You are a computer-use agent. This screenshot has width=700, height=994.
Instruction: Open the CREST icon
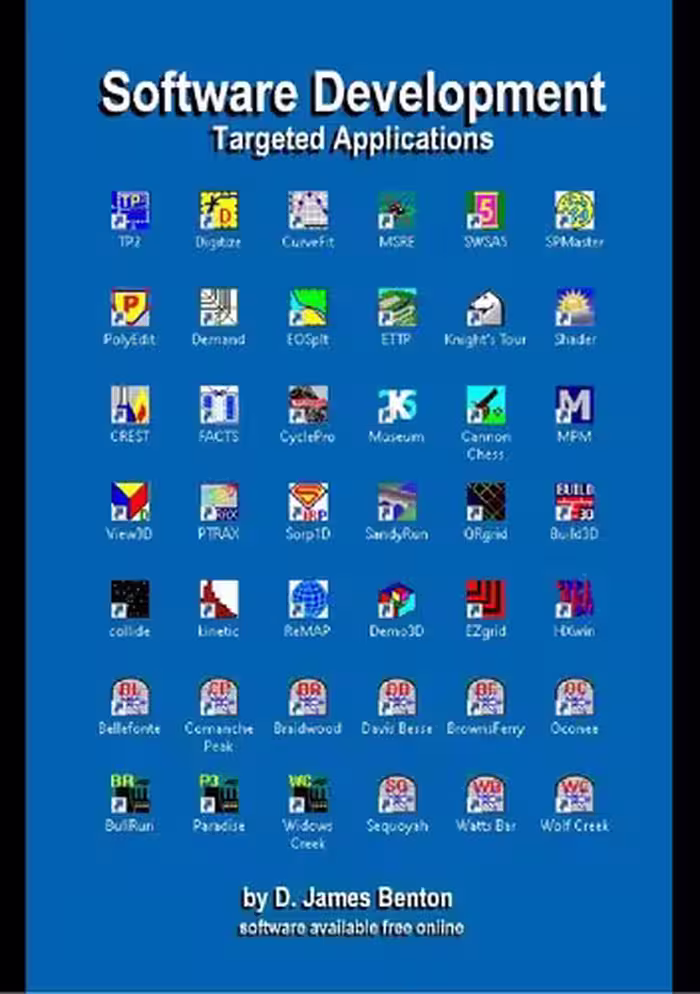pyautogui.click(x=130, y=404)
